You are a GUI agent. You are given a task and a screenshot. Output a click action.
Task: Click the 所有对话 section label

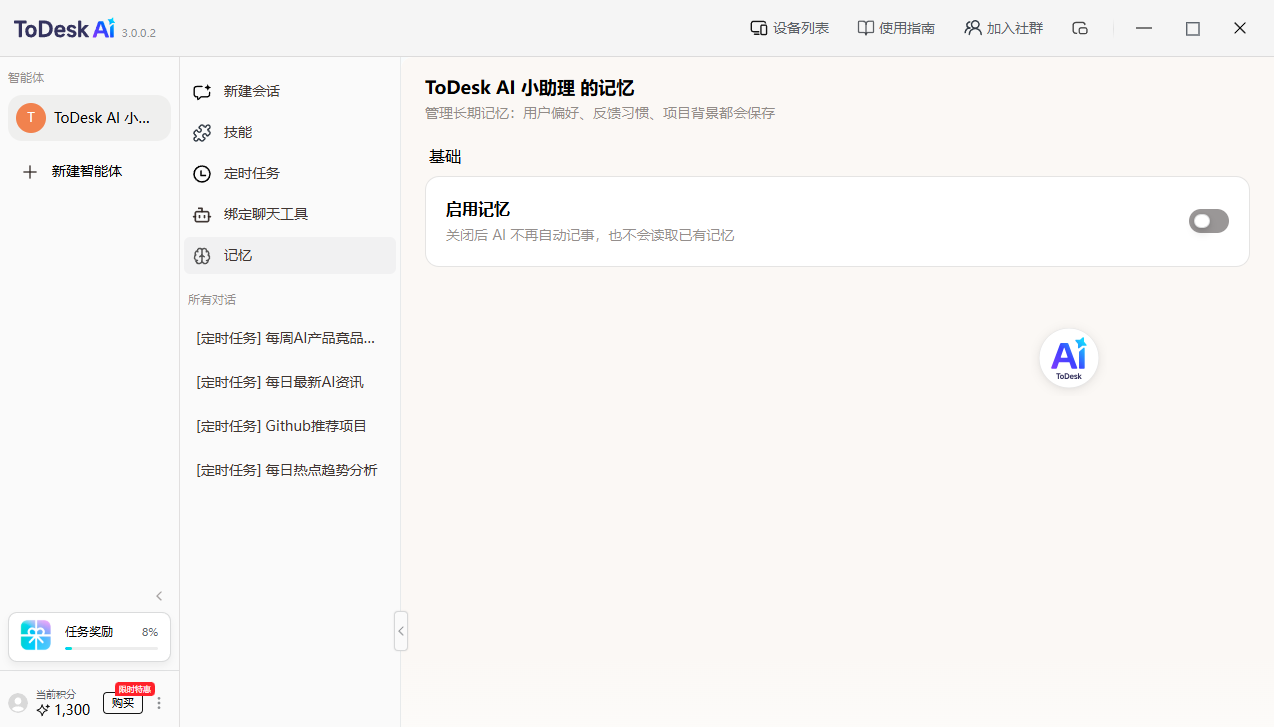pyautogui.click(x=212, y=299)
